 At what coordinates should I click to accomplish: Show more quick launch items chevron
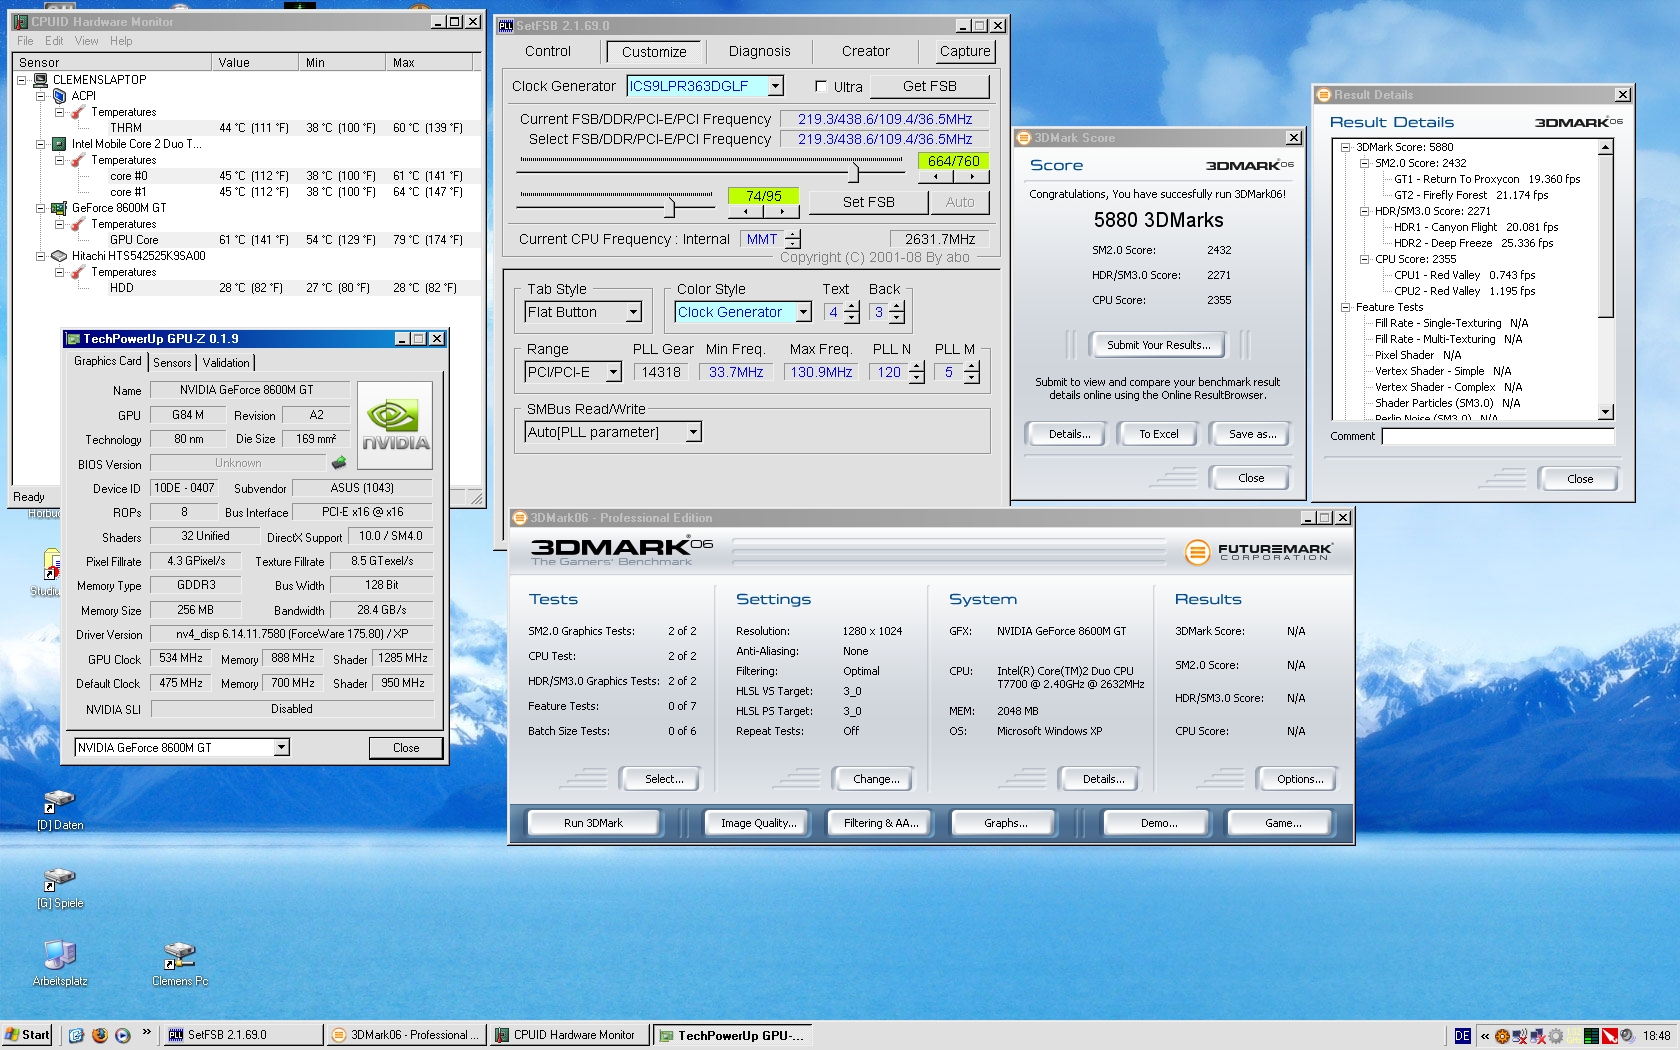147,1032
